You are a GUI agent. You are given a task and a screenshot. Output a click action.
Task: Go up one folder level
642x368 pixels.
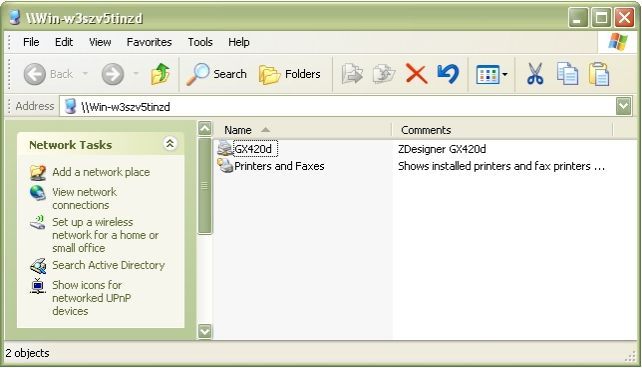point(160,74)
